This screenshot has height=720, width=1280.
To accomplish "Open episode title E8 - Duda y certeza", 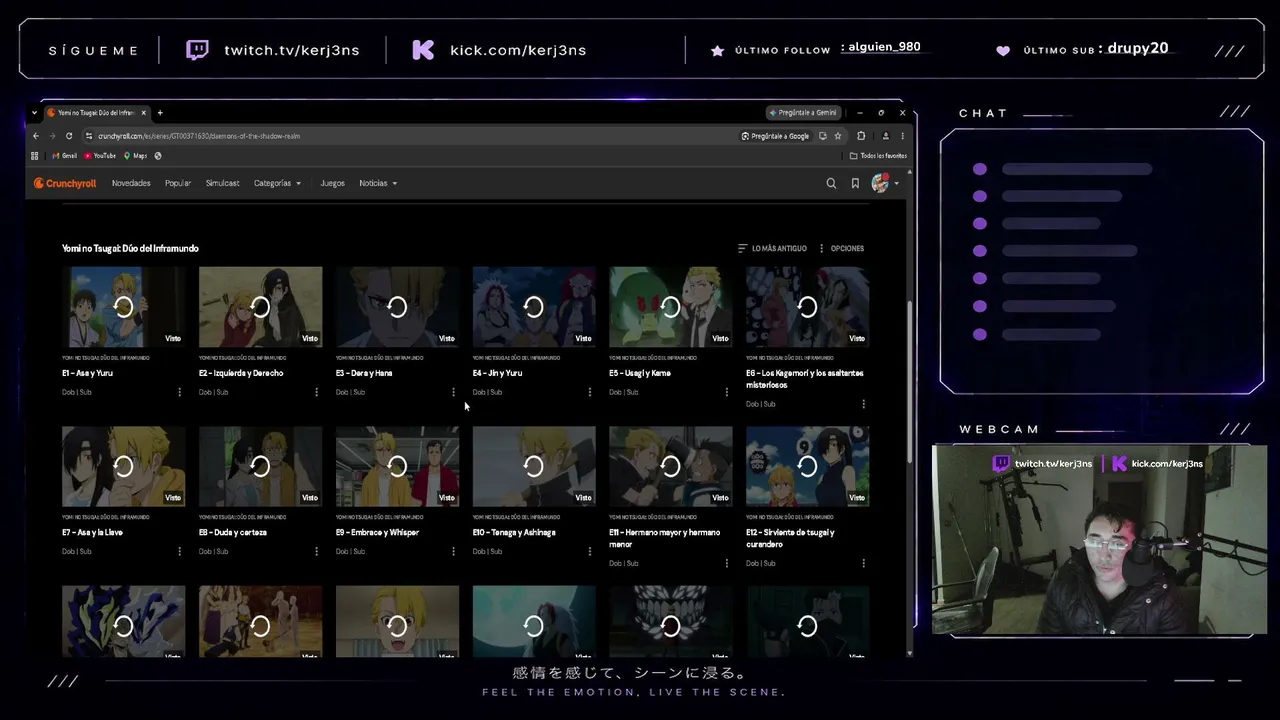I will 233,532.
